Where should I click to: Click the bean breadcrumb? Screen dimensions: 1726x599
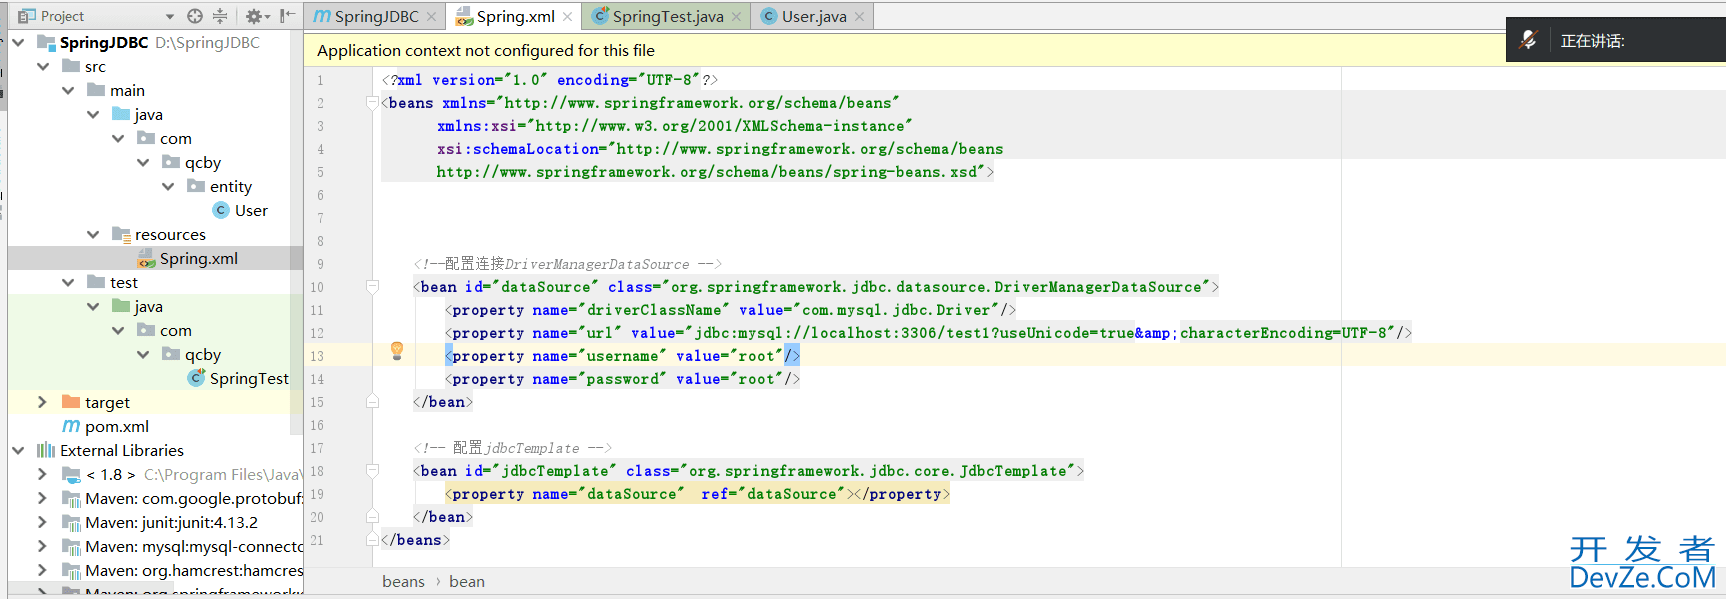pyautogui.click(x=467, y=581)
